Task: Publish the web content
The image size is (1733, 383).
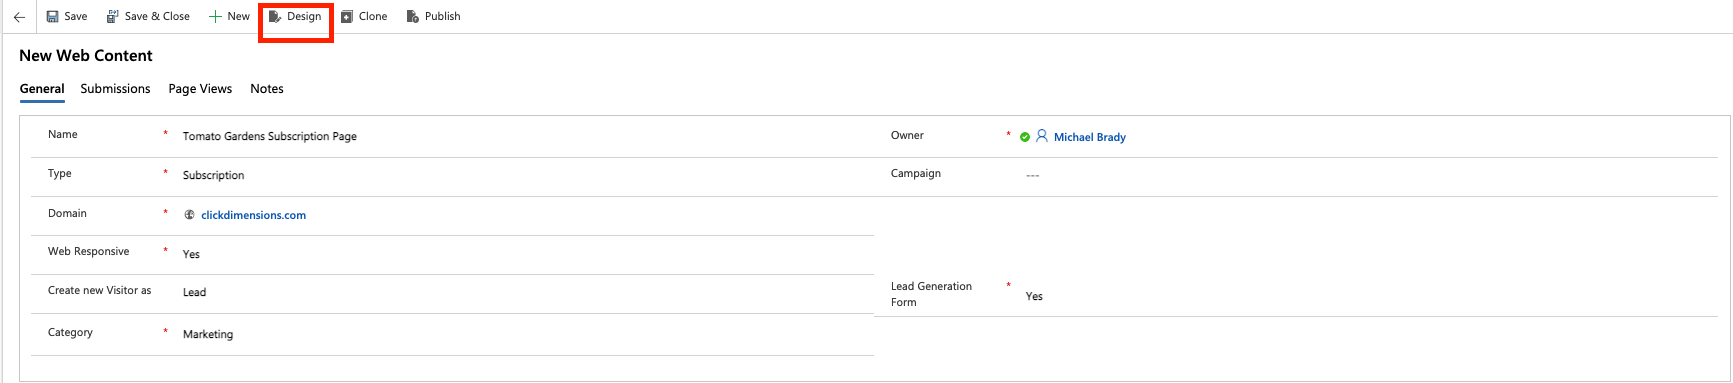Action: pos(434,17)
